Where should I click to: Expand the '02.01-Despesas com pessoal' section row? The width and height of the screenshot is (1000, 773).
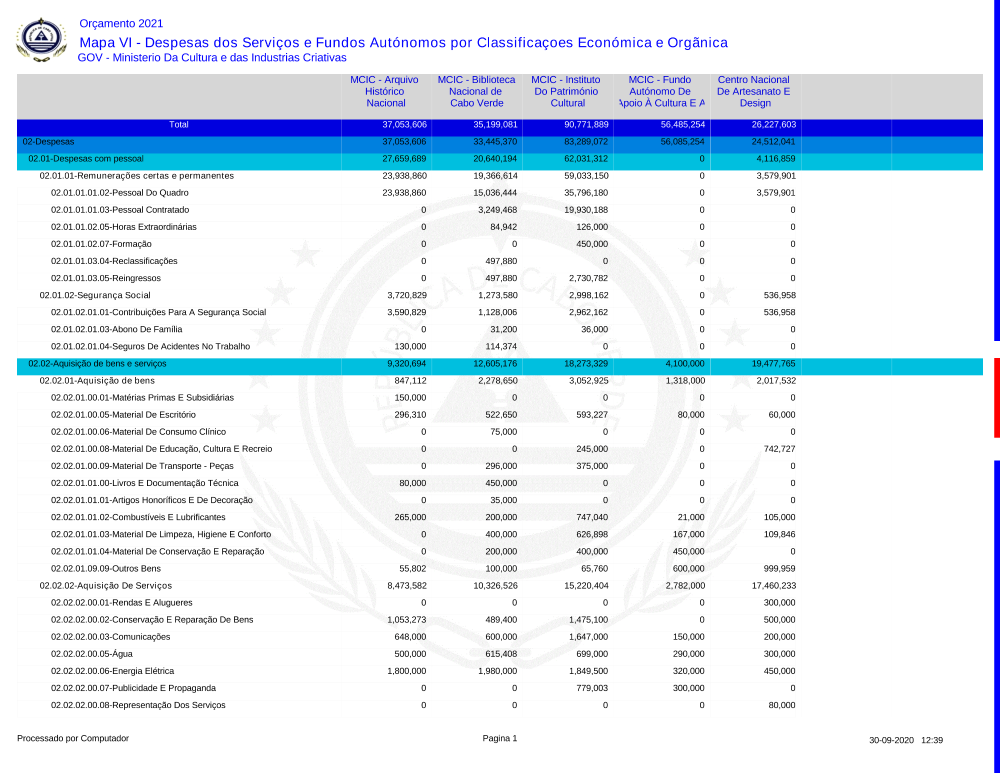86,159
